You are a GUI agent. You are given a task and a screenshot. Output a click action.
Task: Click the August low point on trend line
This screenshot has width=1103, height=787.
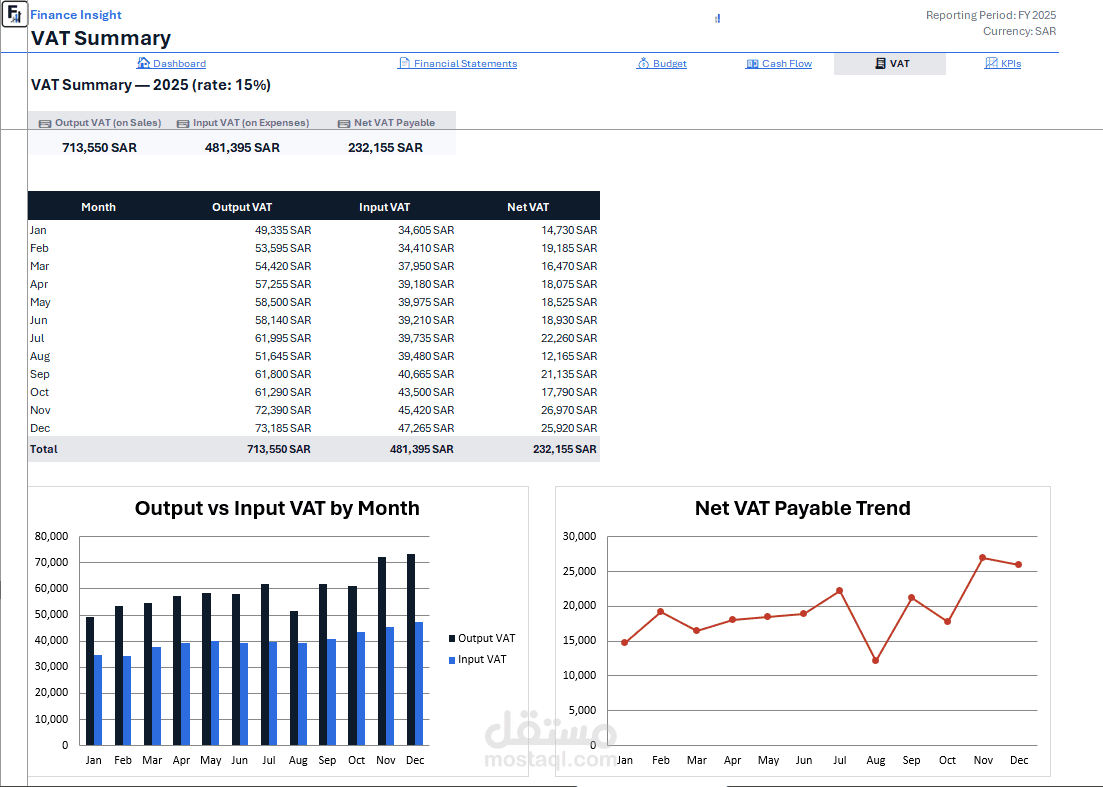point(875,660)
